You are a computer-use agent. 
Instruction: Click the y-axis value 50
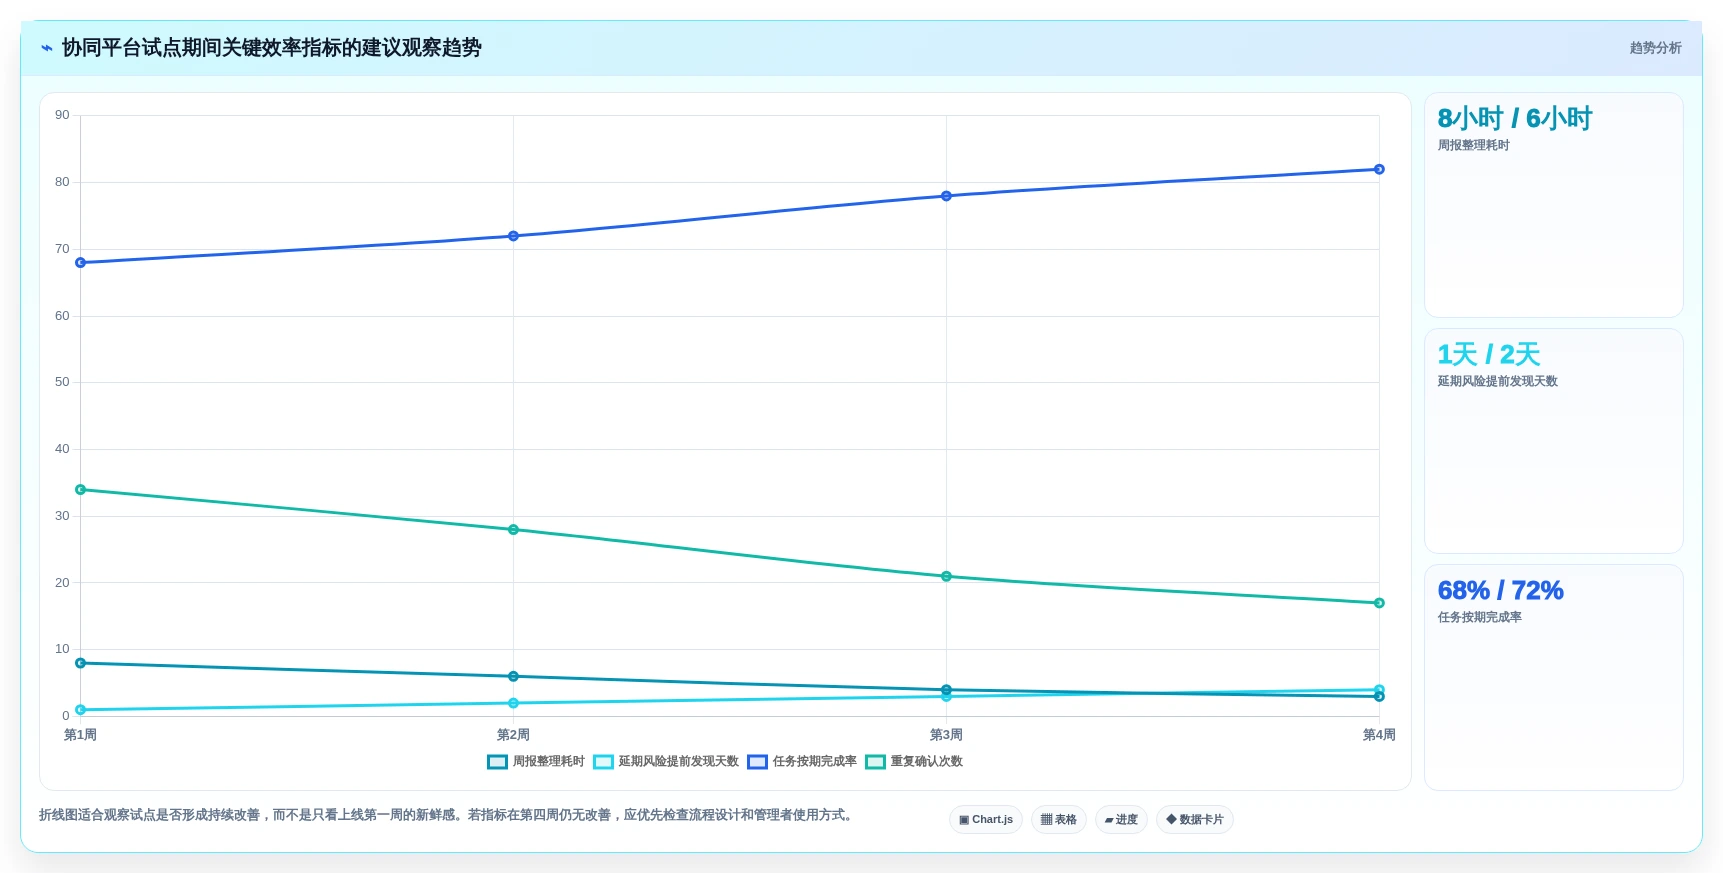click(x=62, y=382)
